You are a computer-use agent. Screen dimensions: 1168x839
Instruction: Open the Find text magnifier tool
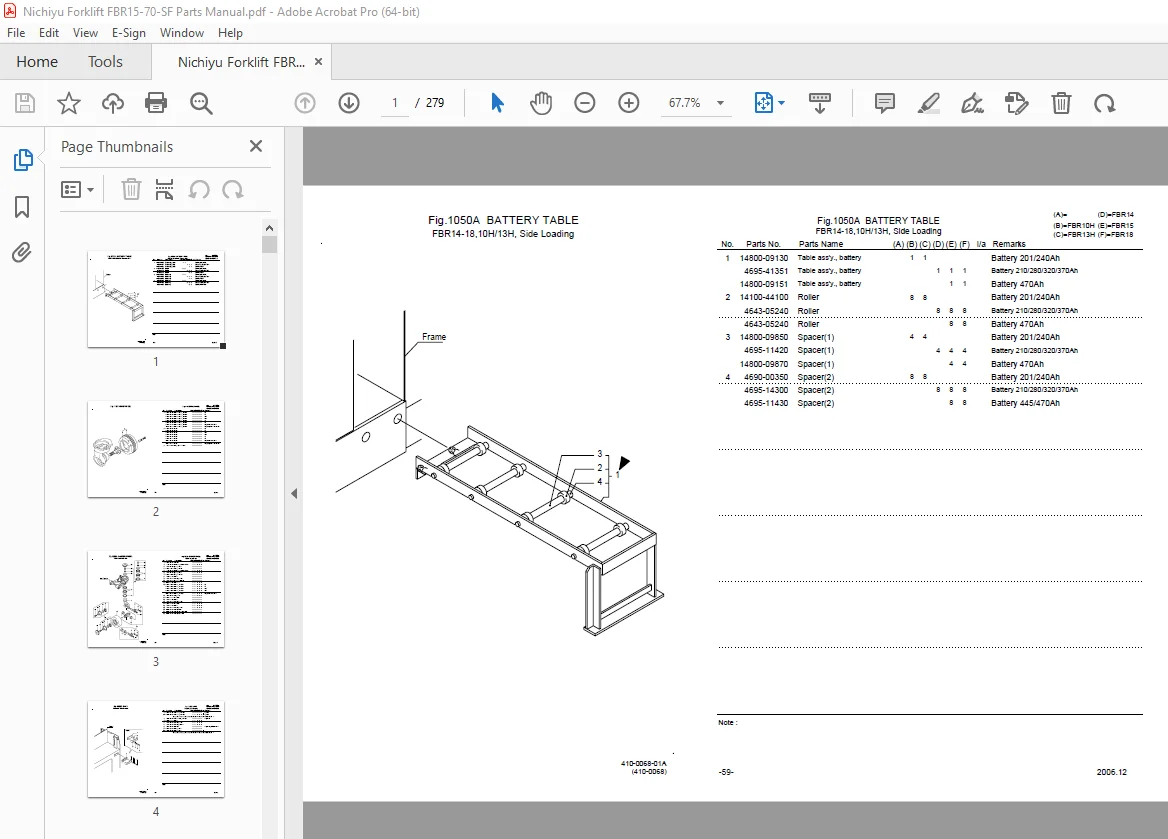201,103
